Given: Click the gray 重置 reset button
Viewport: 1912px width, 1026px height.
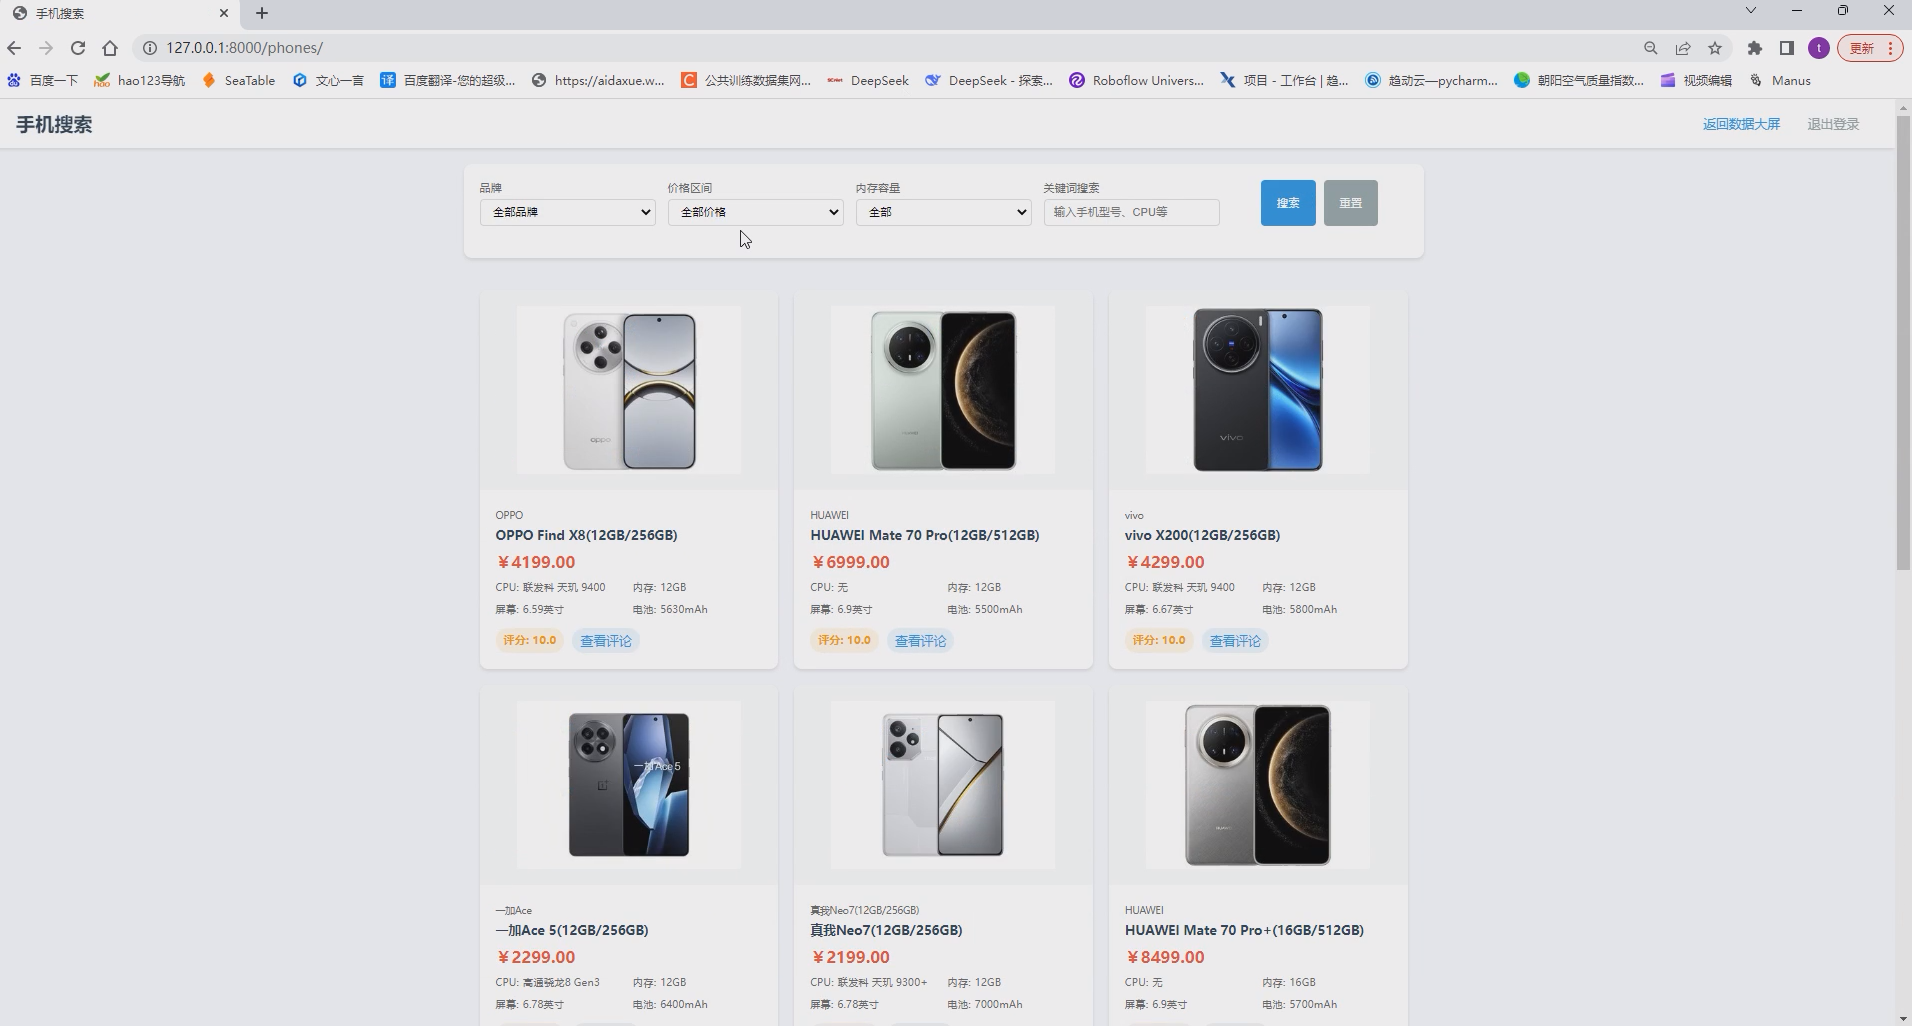Looking at the screenshot, I should tap(1351, 203).
